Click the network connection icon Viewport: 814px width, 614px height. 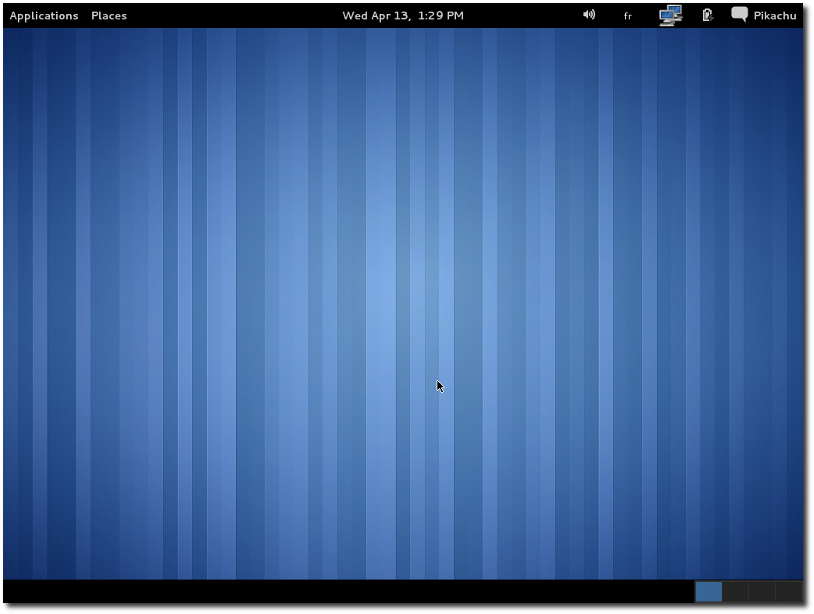[671, 15]
